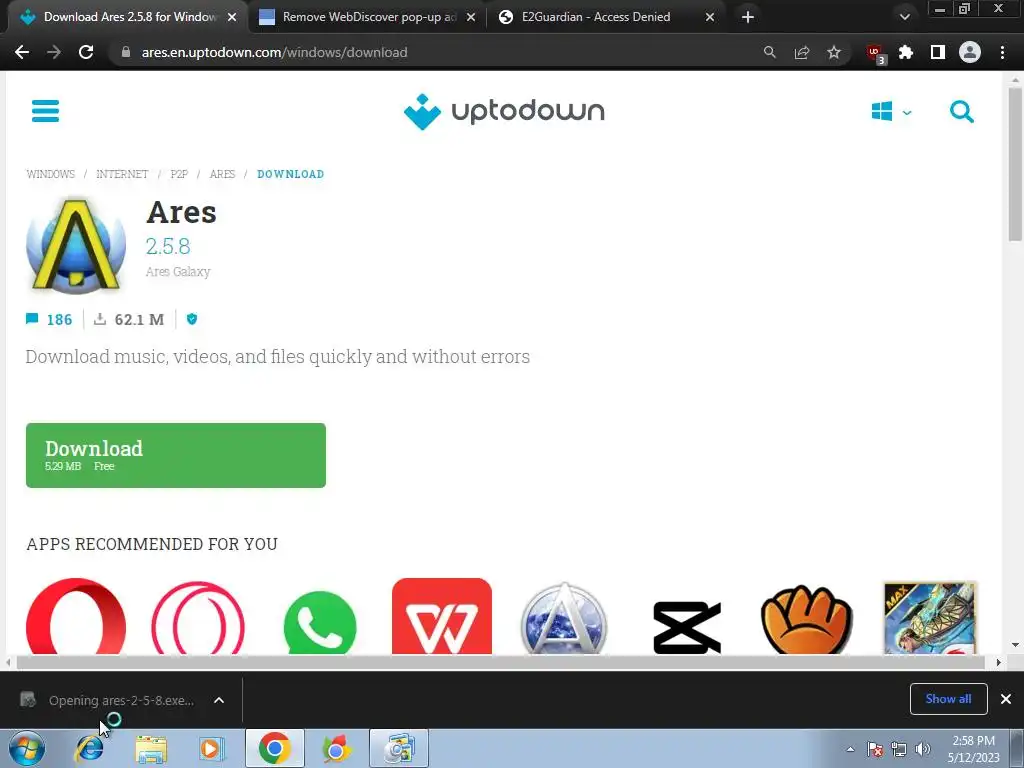Reload the current page
1024x768 pixels.
coord(86,52)
